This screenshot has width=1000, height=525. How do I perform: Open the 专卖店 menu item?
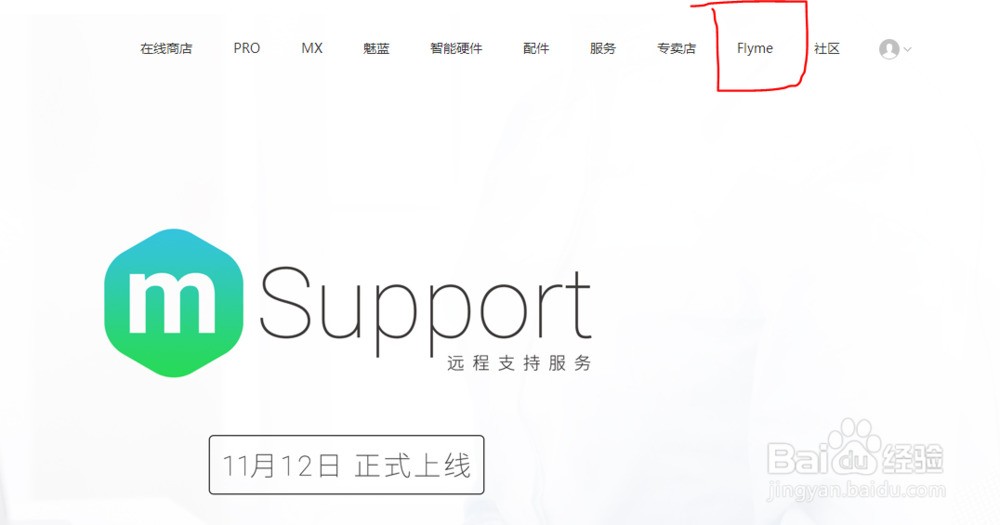pyautogui.click(x=676, y=48)
